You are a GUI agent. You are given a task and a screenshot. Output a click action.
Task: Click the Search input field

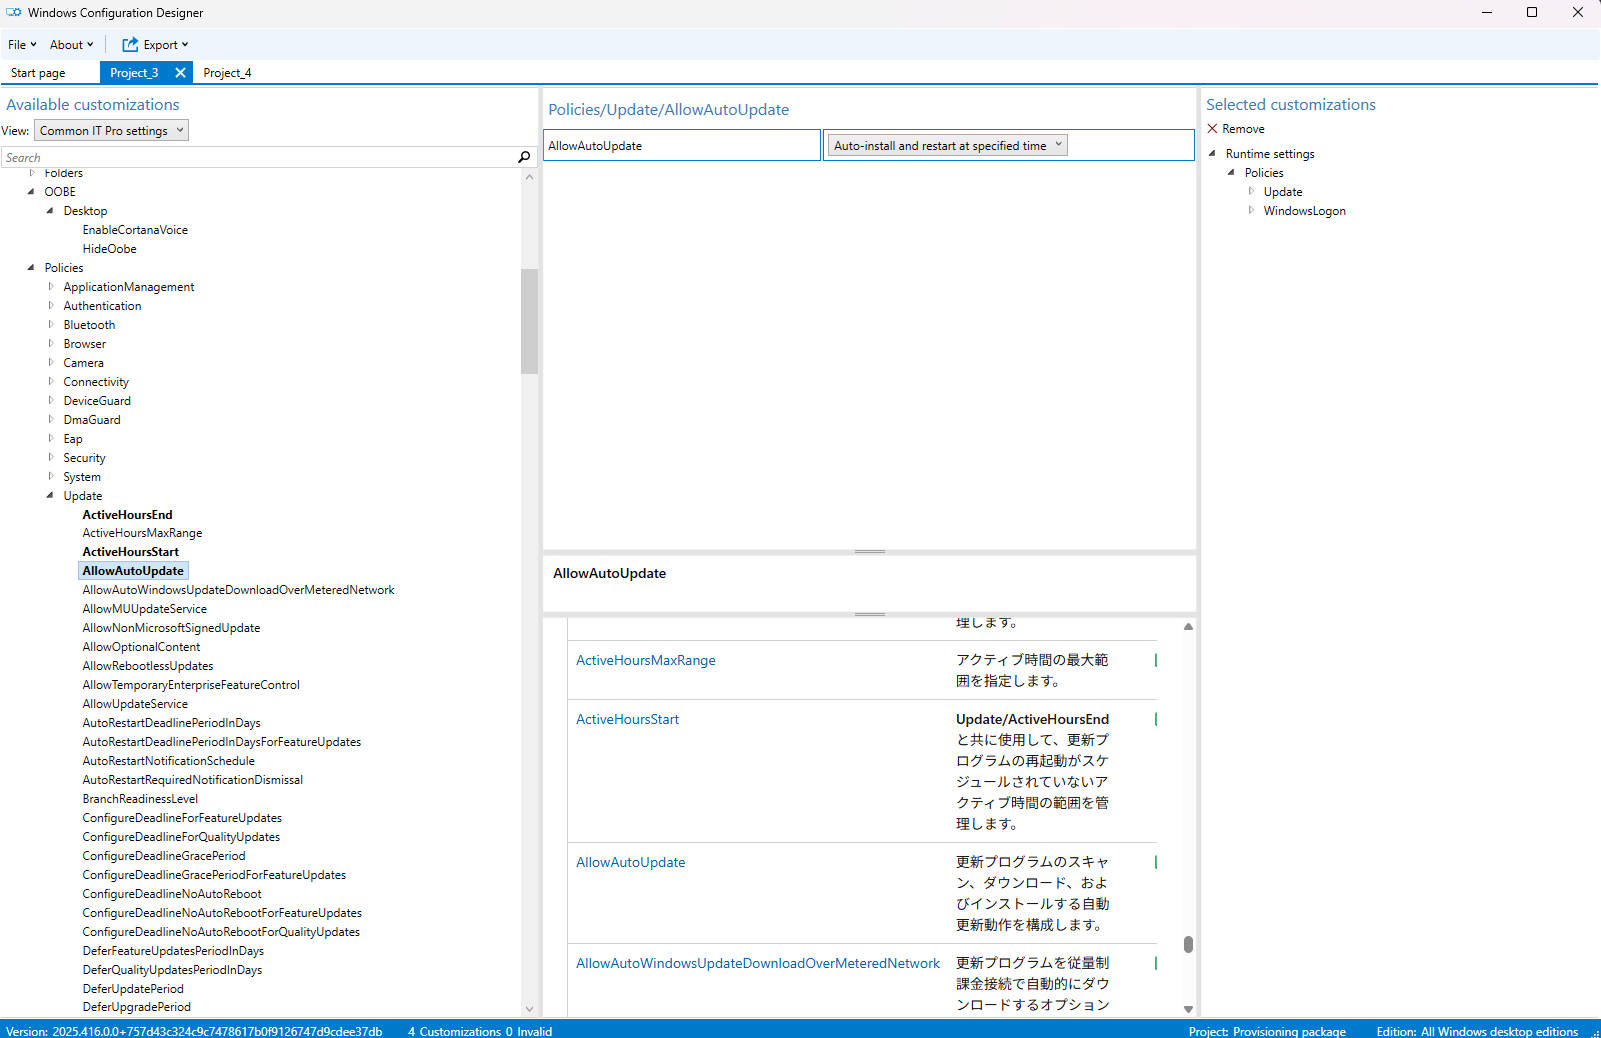pos(258,158)
